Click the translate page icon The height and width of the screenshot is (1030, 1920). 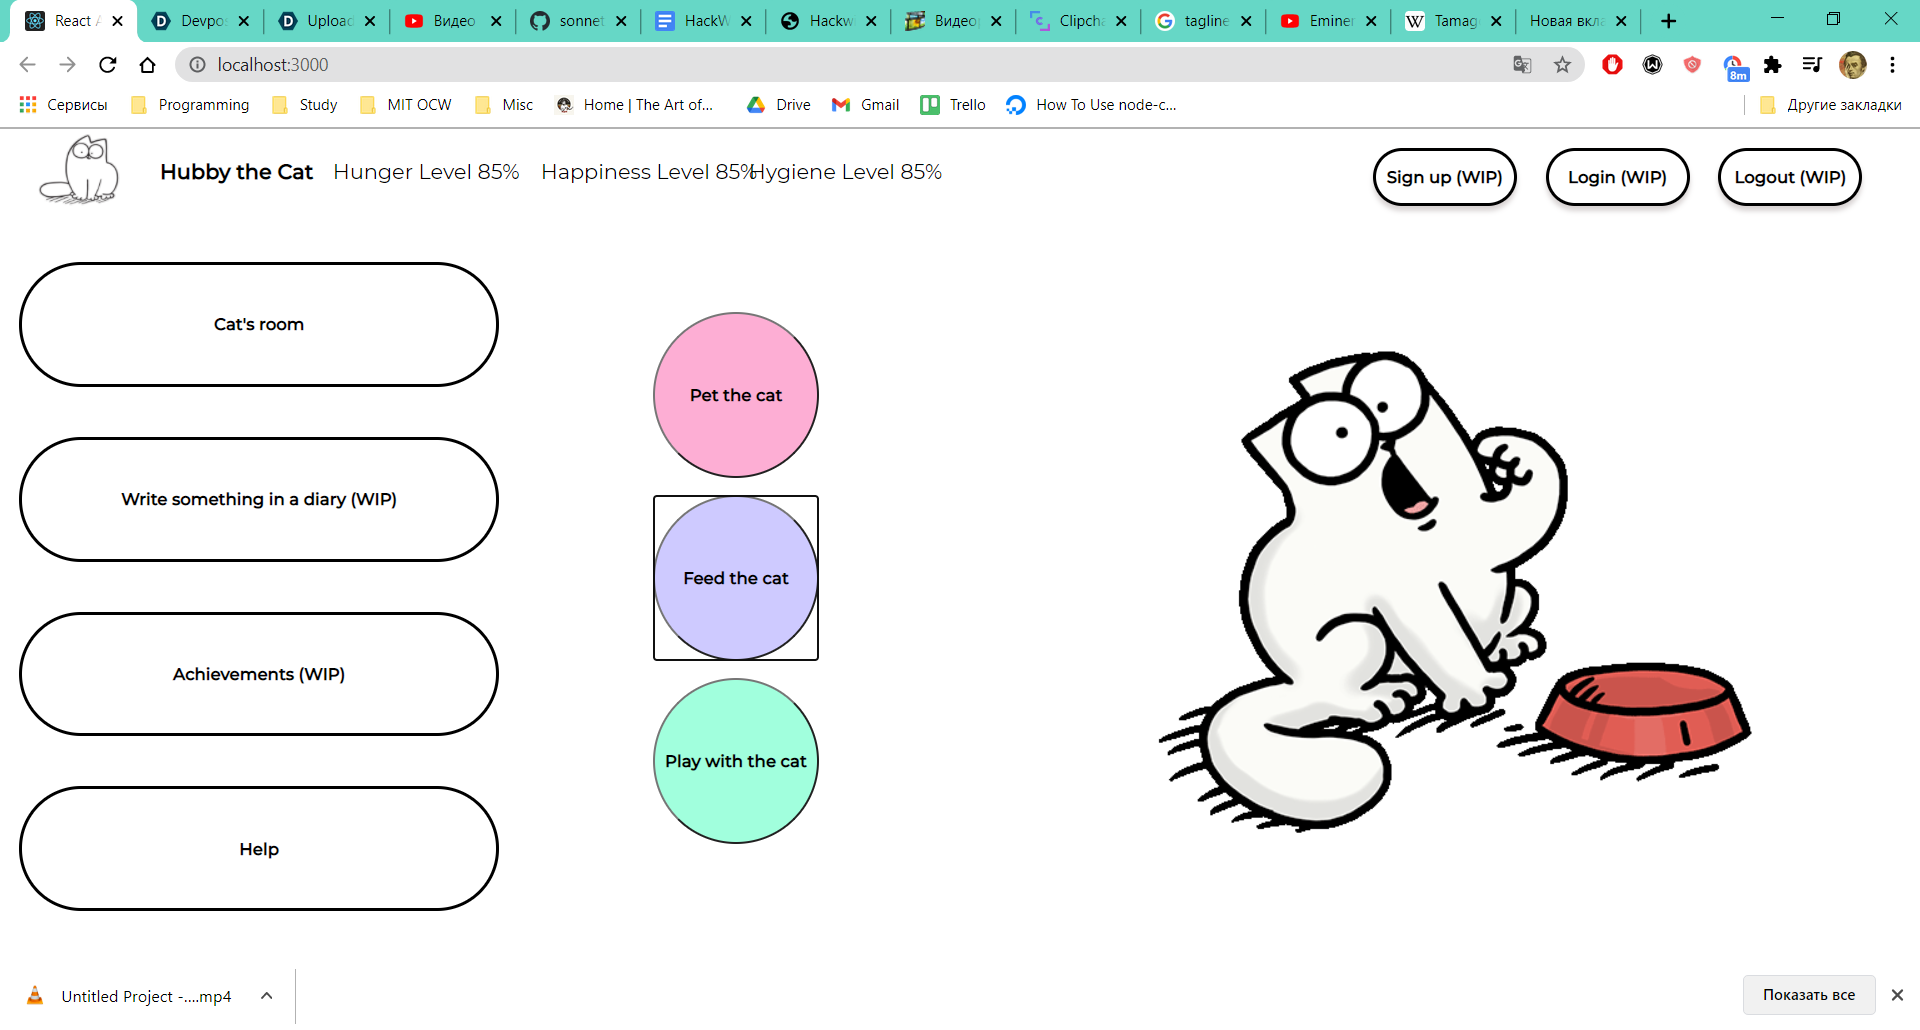click(1522, 65)
